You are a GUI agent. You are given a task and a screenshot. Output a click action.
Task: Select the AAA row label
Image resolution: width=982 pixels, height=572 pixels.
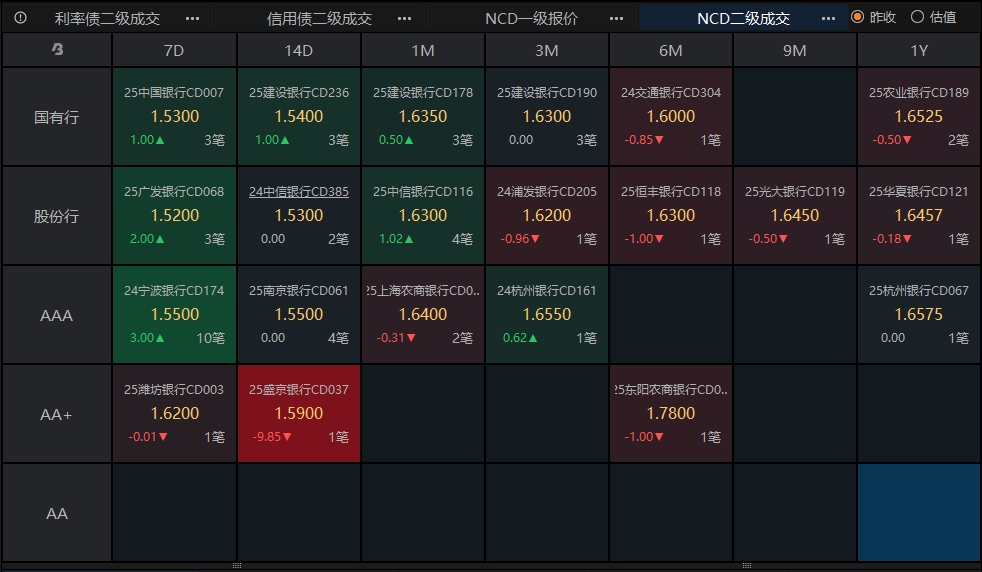pos(56,315)
